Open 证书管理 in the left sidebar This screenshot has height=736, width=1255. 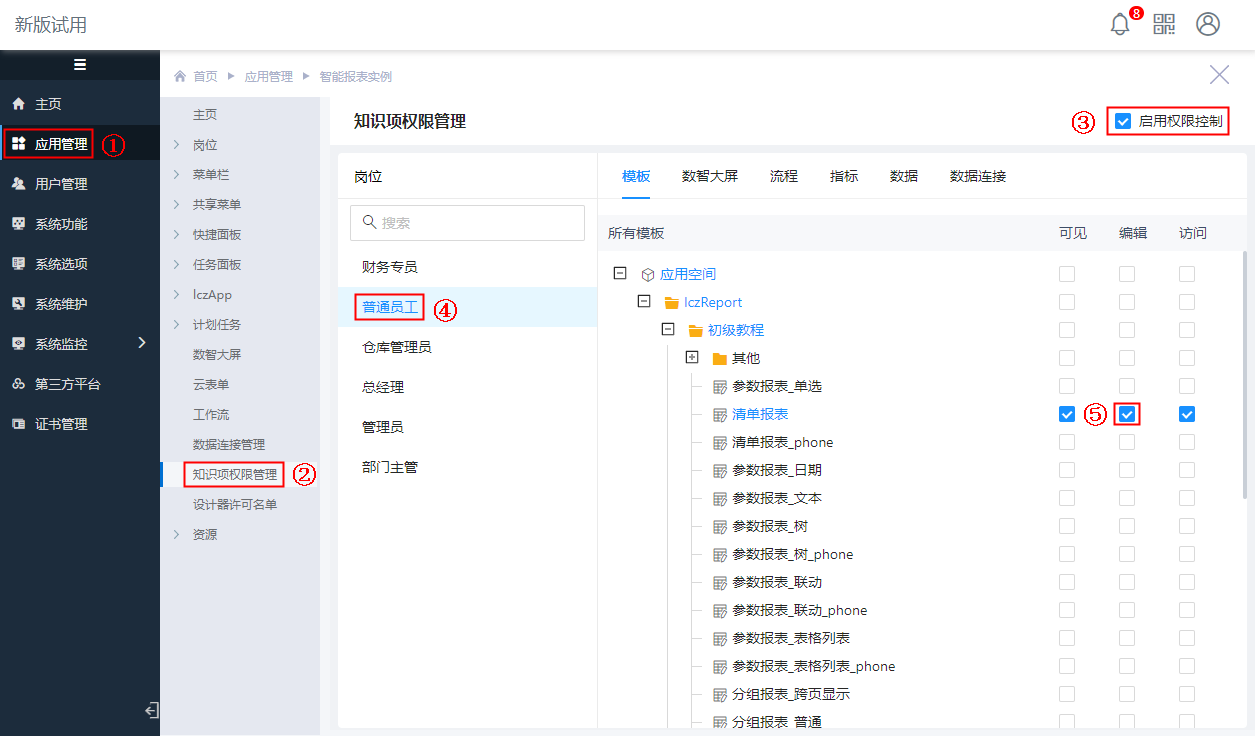point(62,424)
